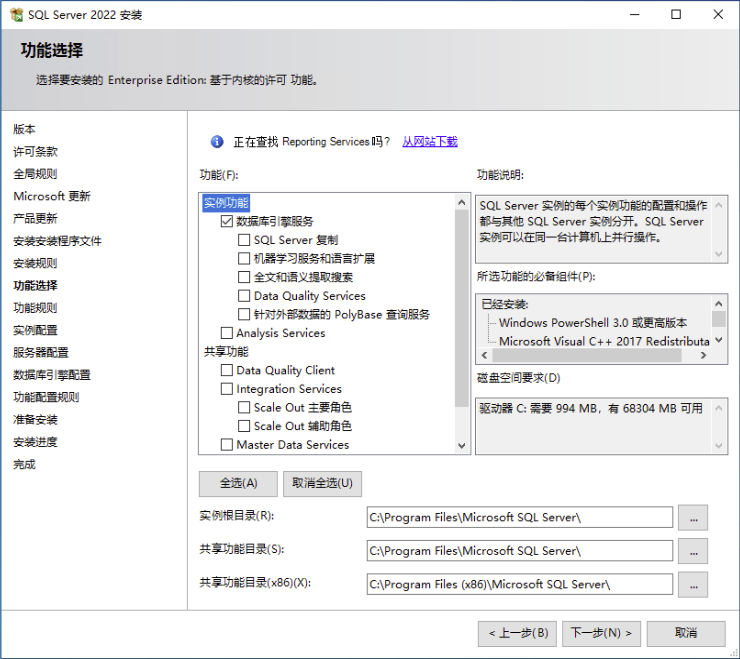Enable Data Quality Services checkbox
Image resolution: width=740 pixels, height=659 pixels.
tap(244, 296)
